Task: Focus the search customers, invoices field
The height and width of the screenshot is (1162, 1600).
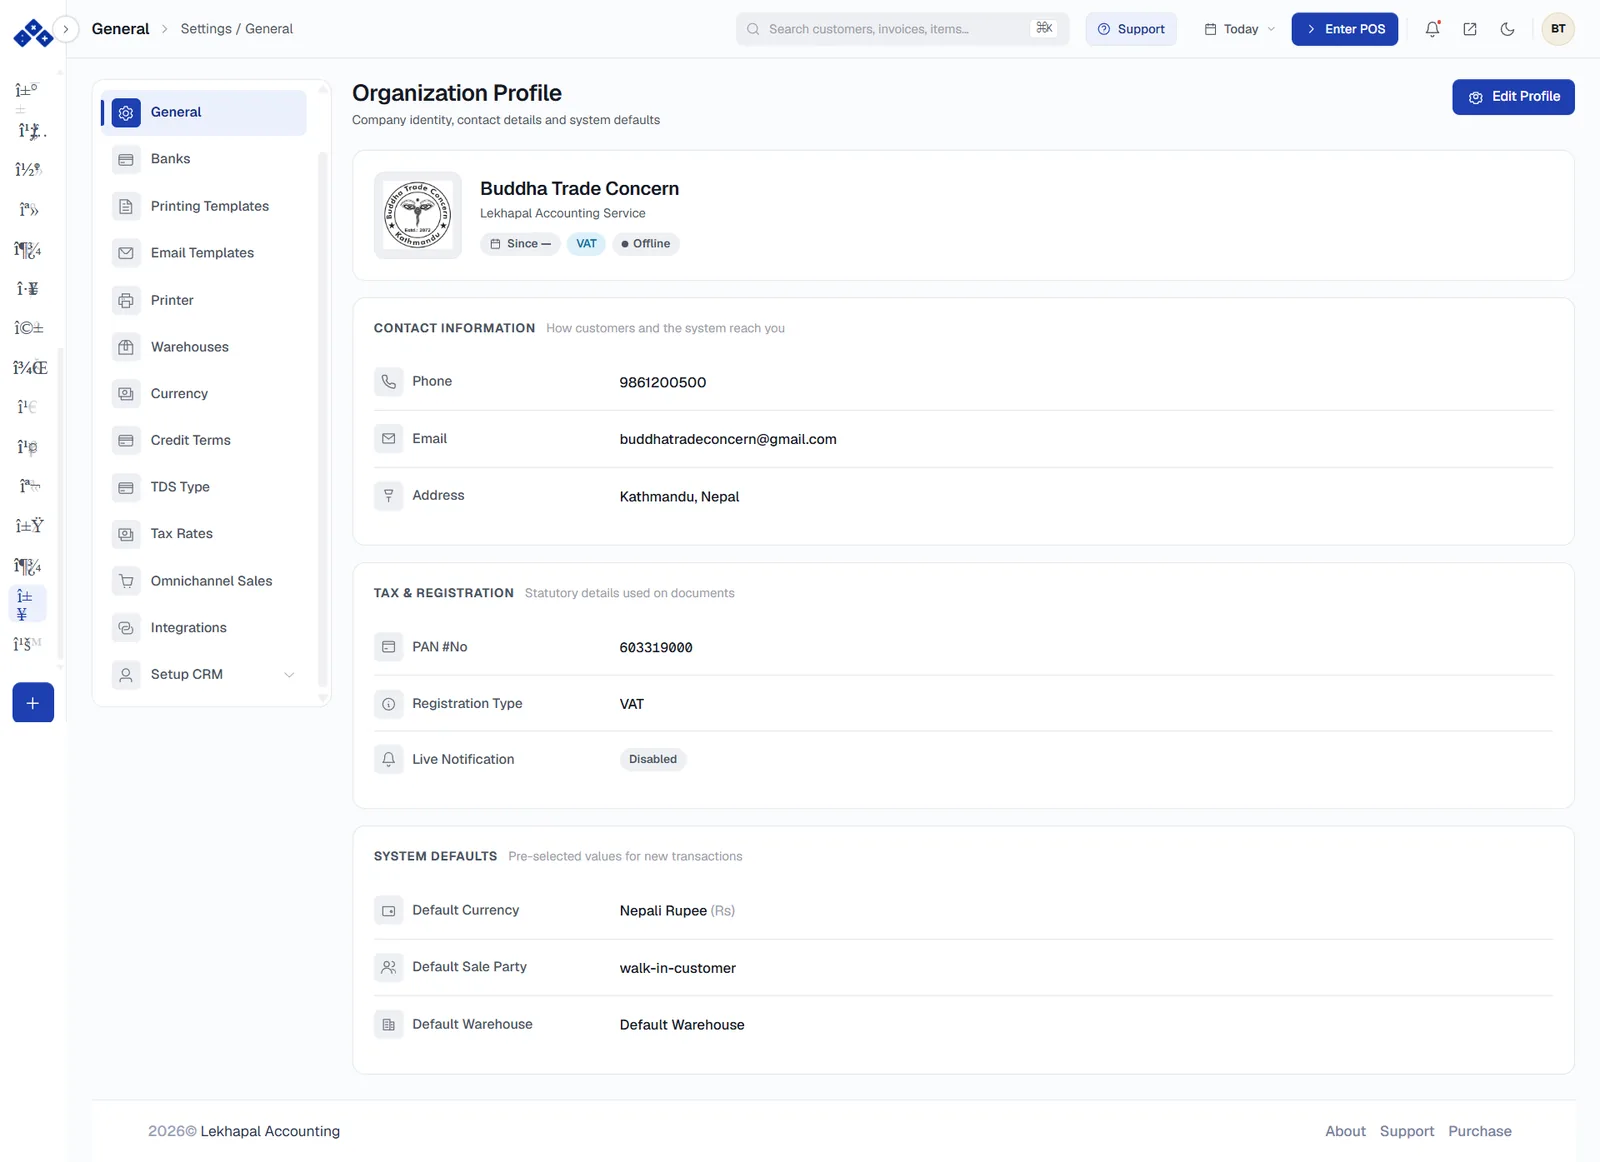Action: coord(903,29)
